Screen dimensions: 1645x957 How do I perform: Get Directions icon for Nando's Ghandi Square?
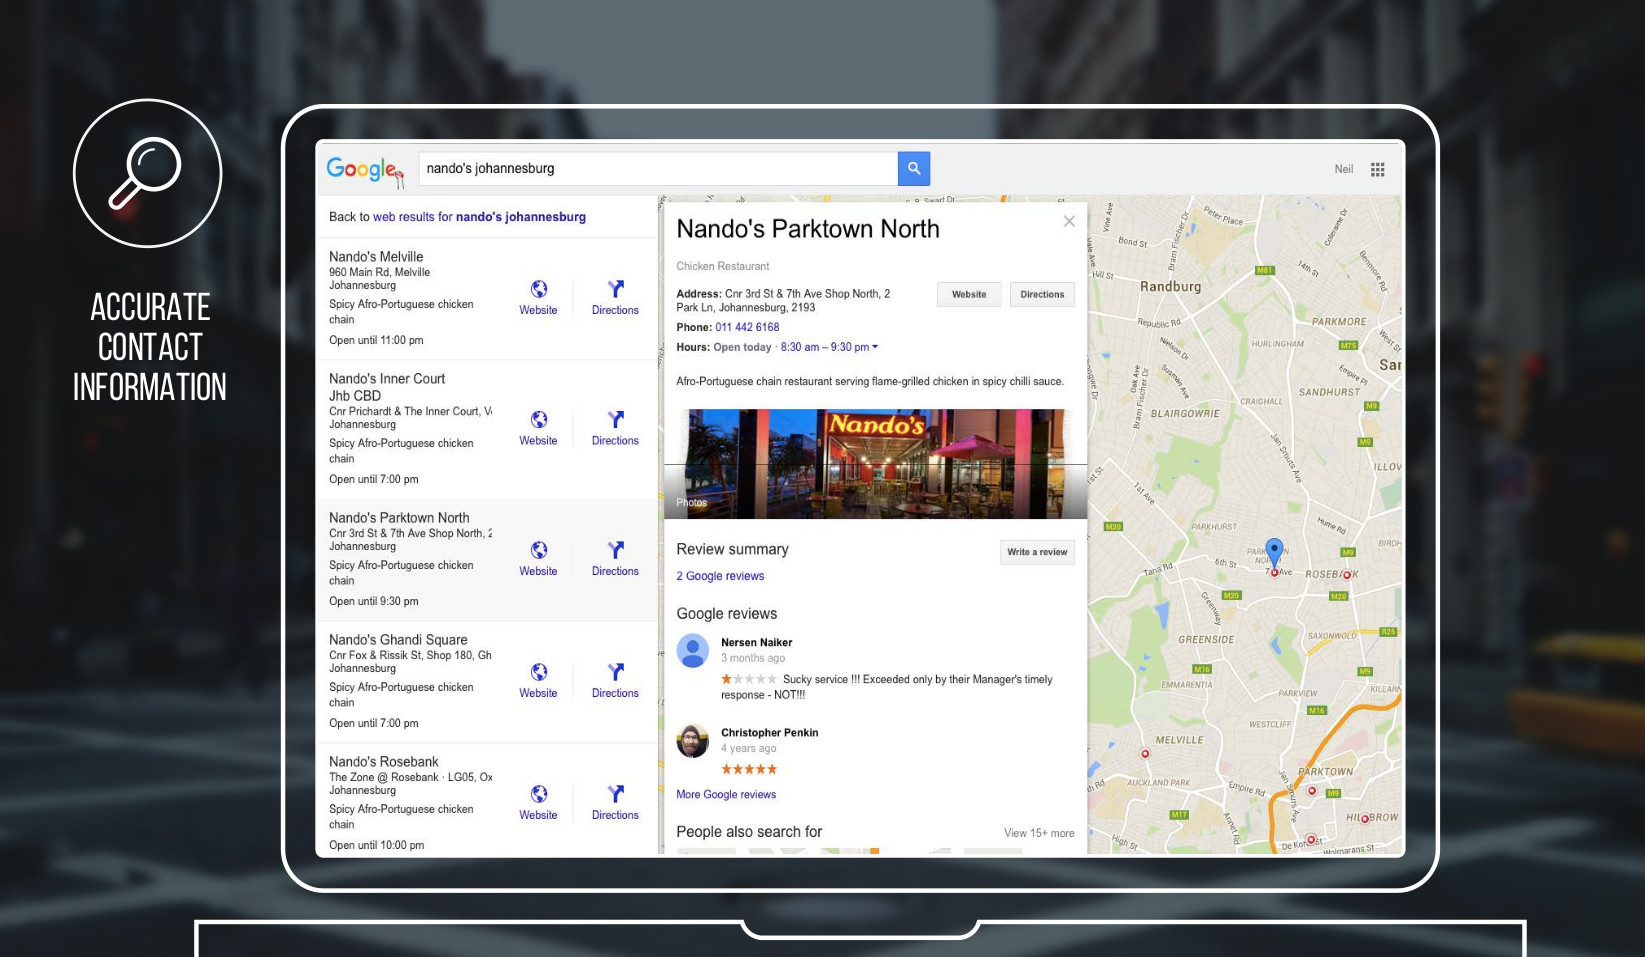pyautogui.click(x=615, y=672)
